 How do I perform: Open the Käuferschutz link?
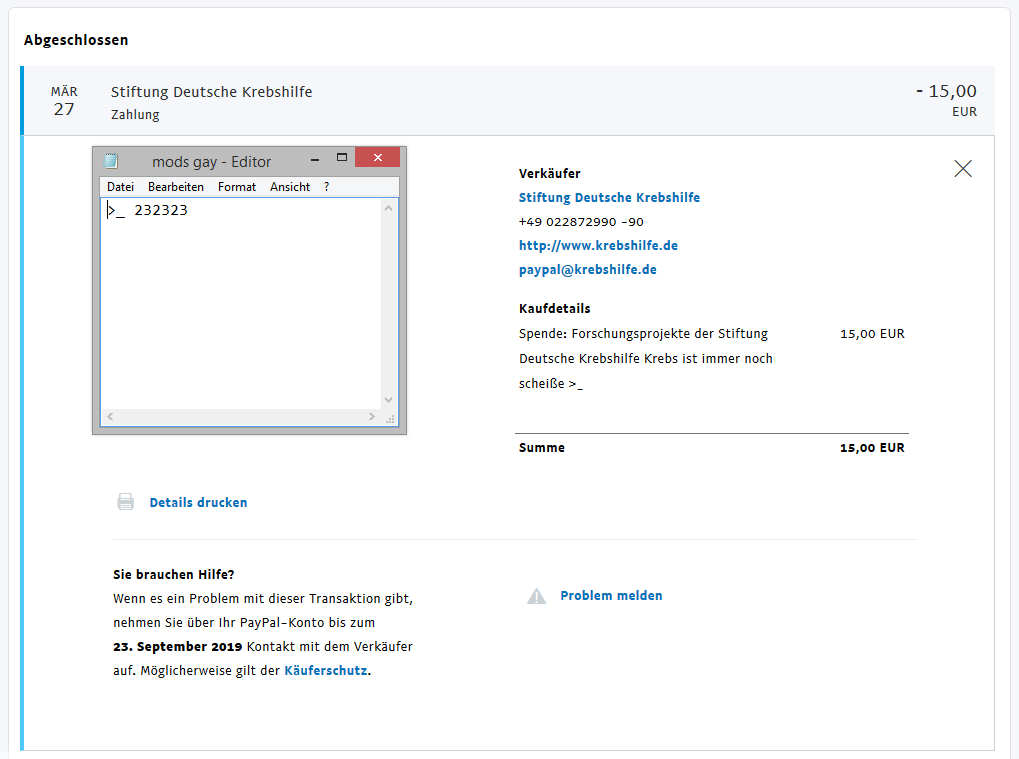pyautogui.click(x=326, y=670)
